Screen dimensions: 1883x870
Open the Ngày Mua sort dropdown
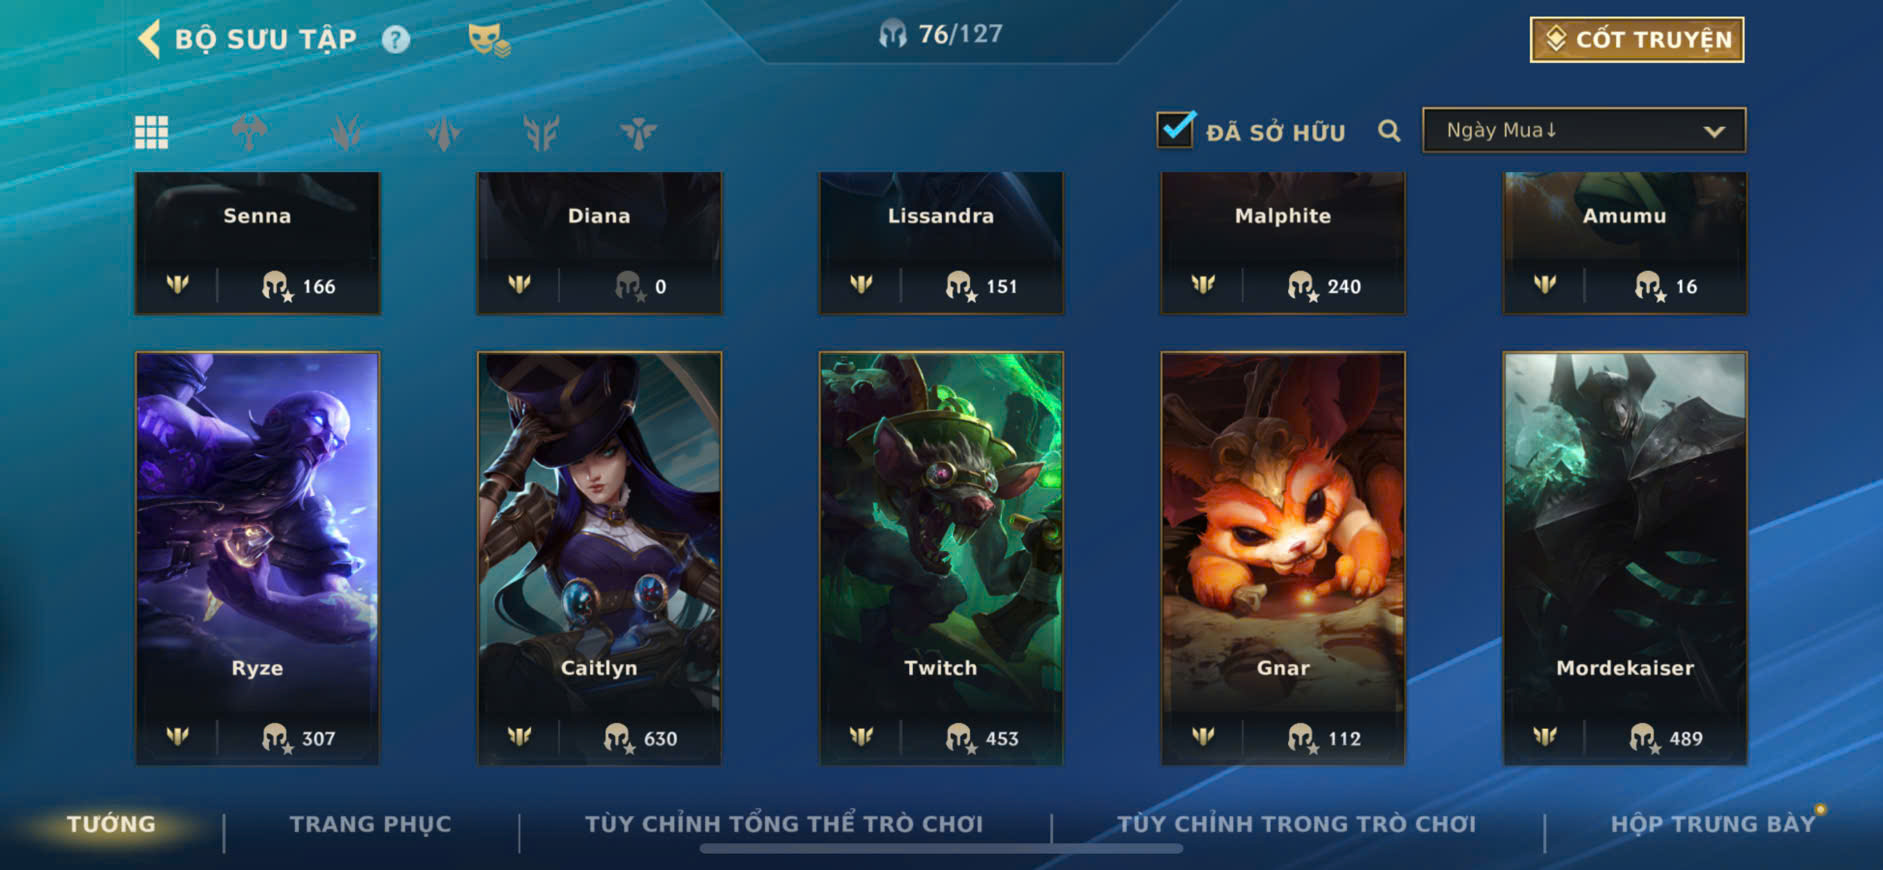[1584, 130]
